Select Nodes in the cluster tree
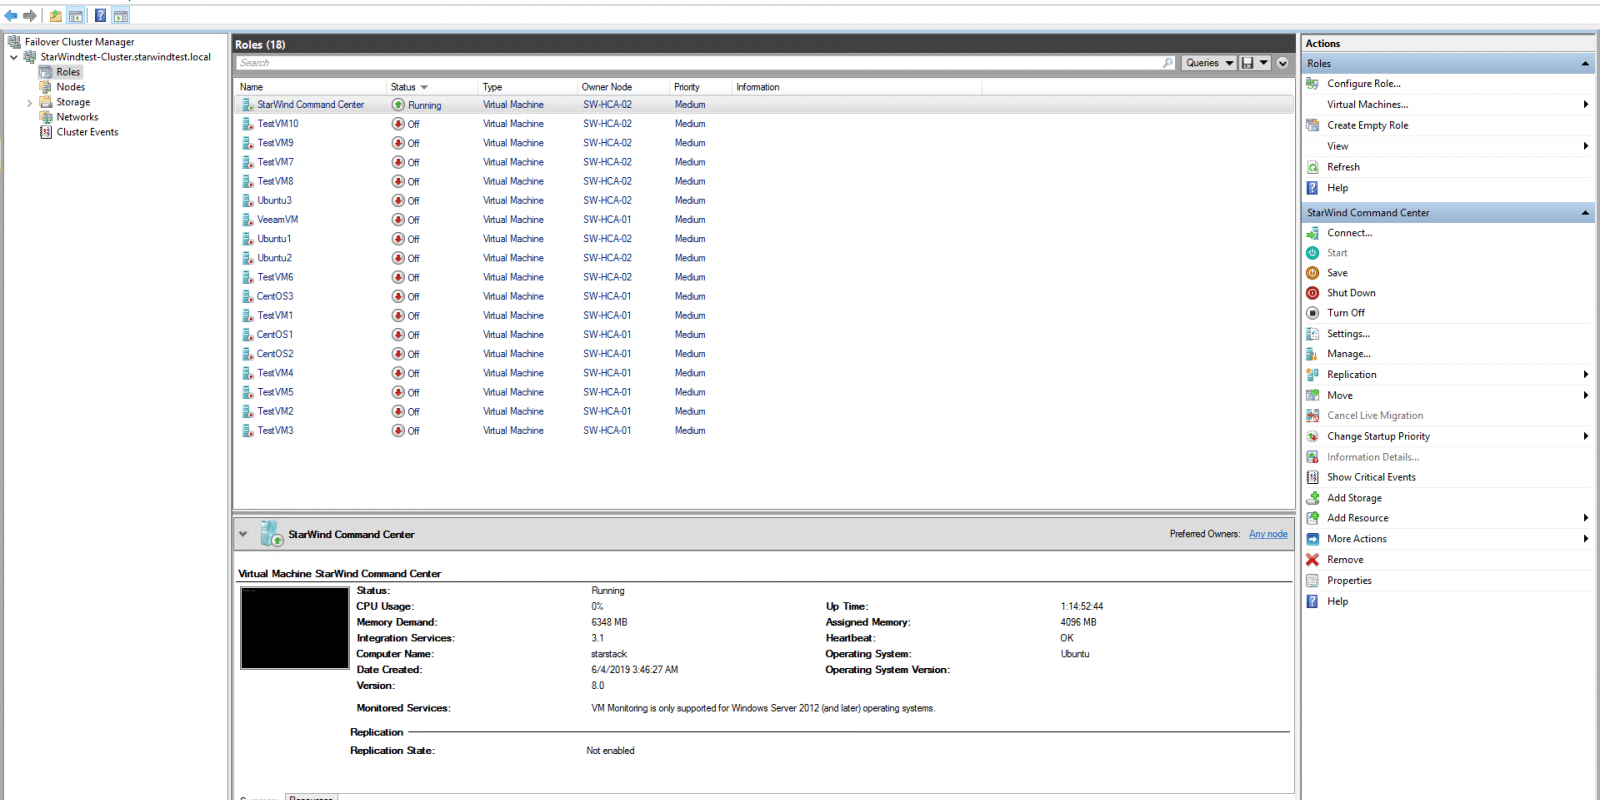 pyautogui.click(x=71, y=87)
